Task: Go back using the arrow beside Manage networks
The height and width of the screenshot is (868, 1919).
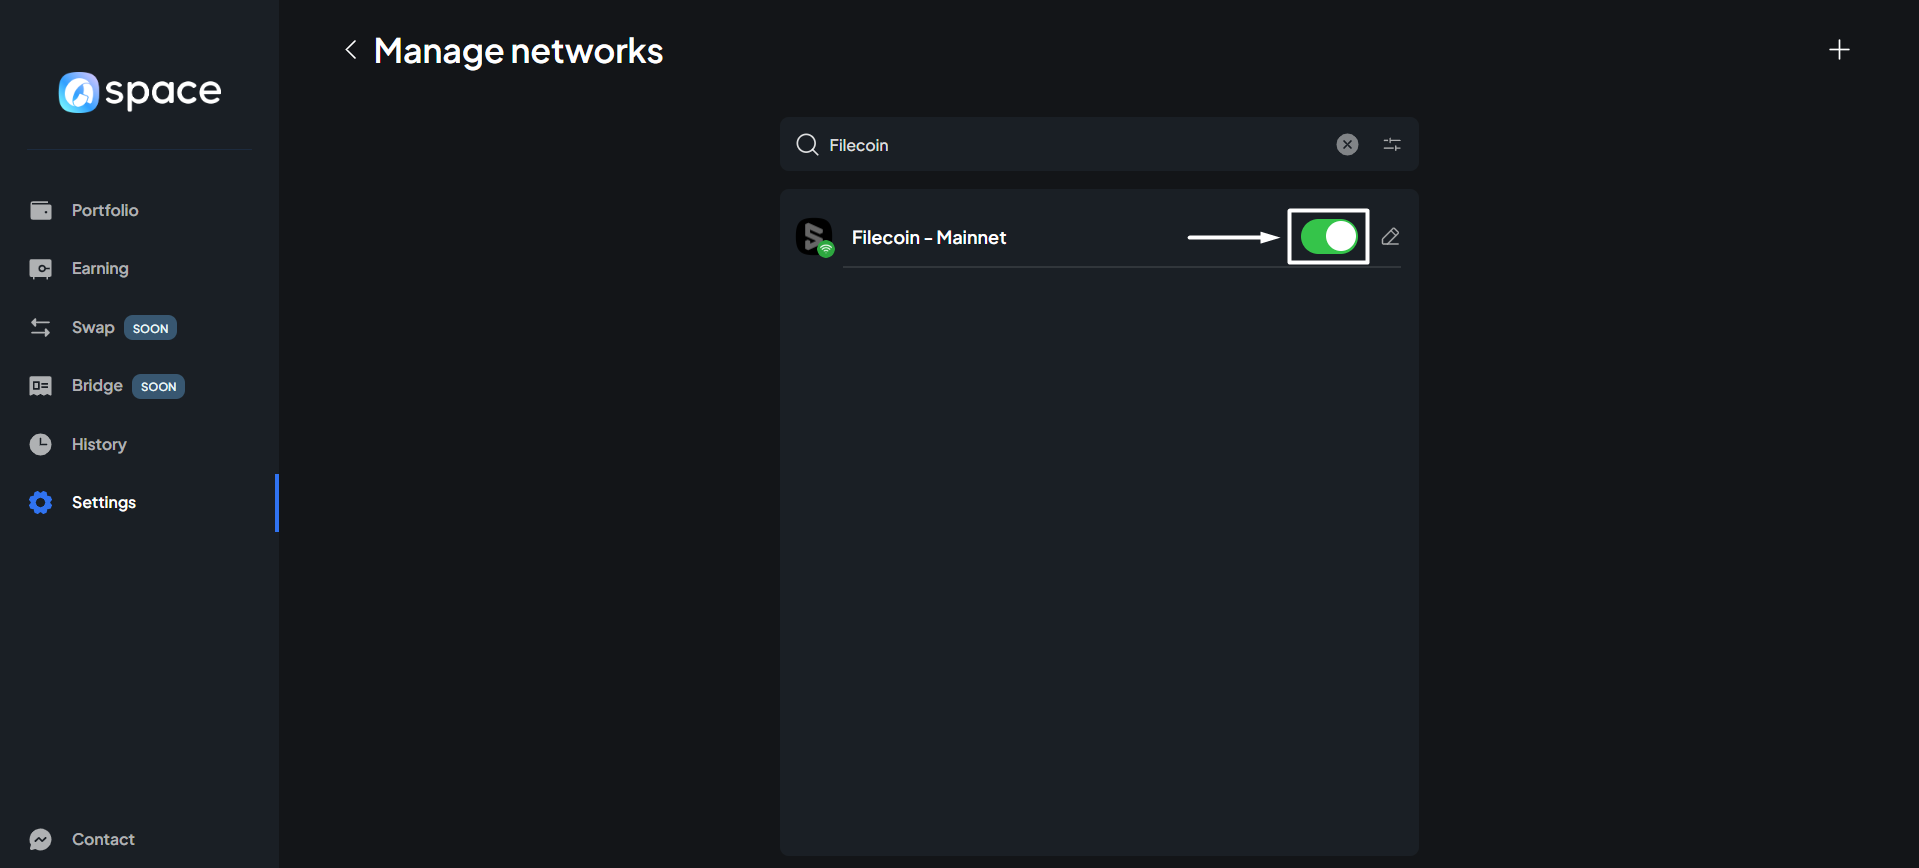Action: [350, 50]
